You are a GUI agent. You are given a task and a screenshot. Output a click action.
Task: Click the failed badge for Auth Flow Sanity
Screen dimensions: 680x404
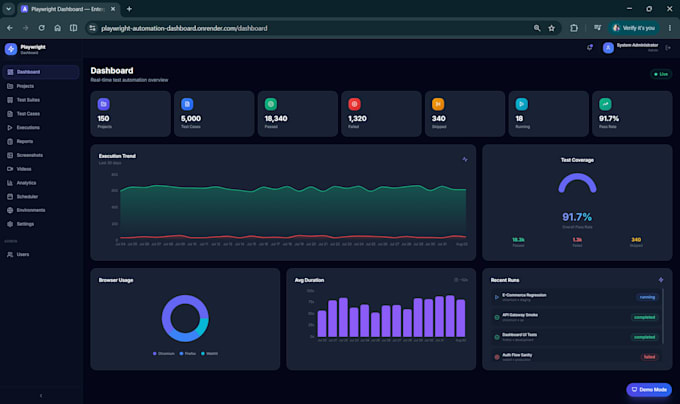[649, 357]
